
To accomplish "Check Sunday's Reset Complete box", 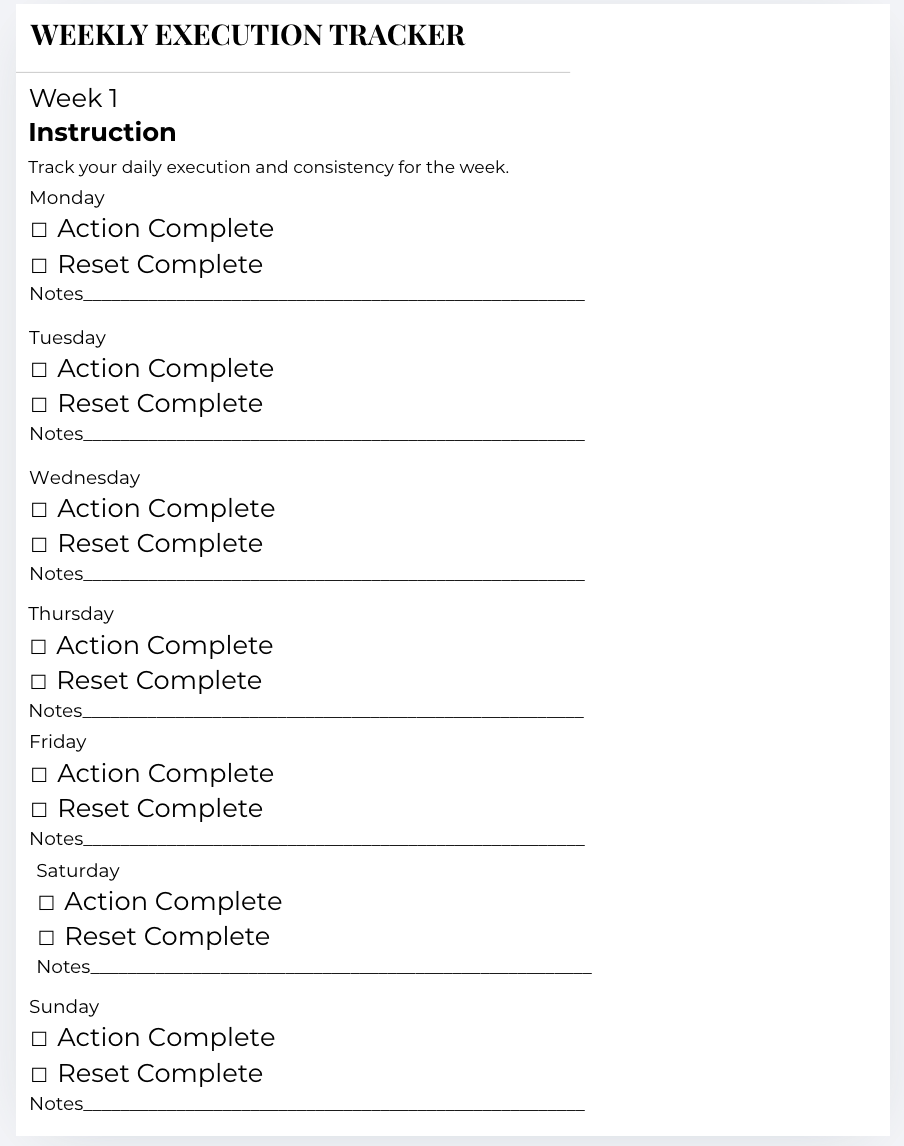I will (39, 1075).
